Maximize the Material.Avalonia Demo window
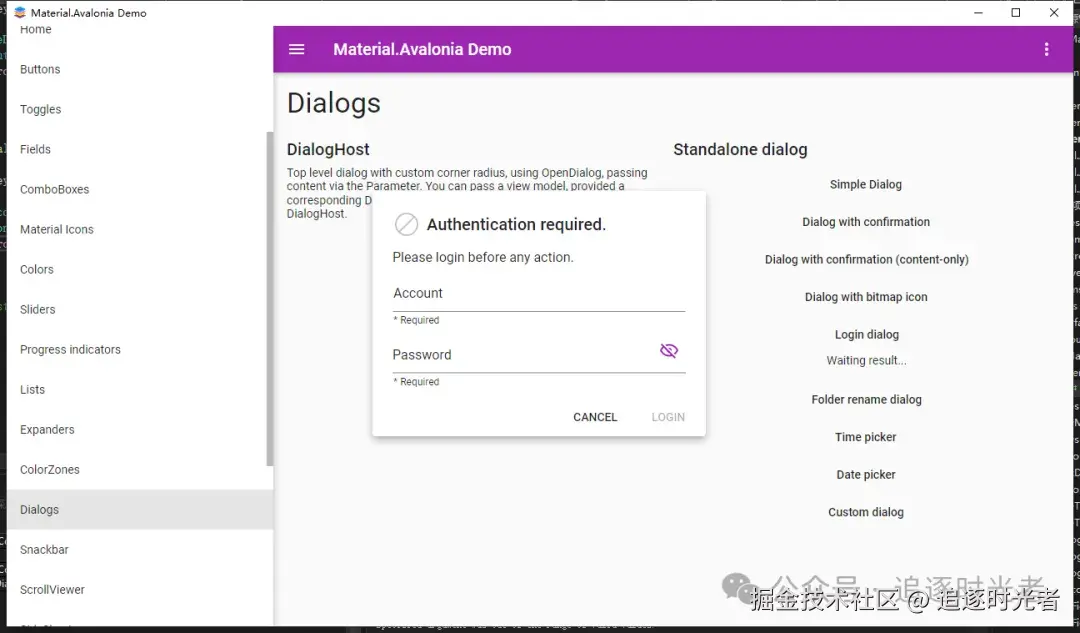Screen dimensions: 1080x633 click(x=1015, y=12)
